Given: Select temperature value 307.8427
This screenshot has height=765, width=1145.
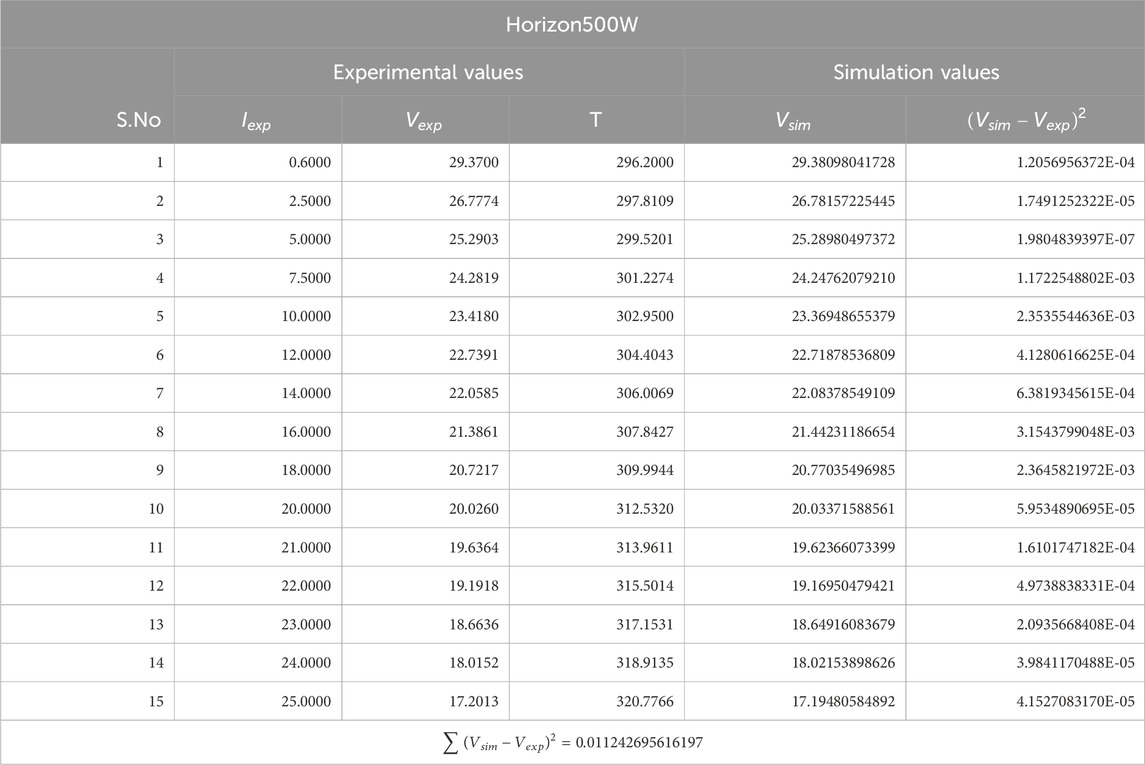Looking at the screenshot, I should click(x=645, y=431).
